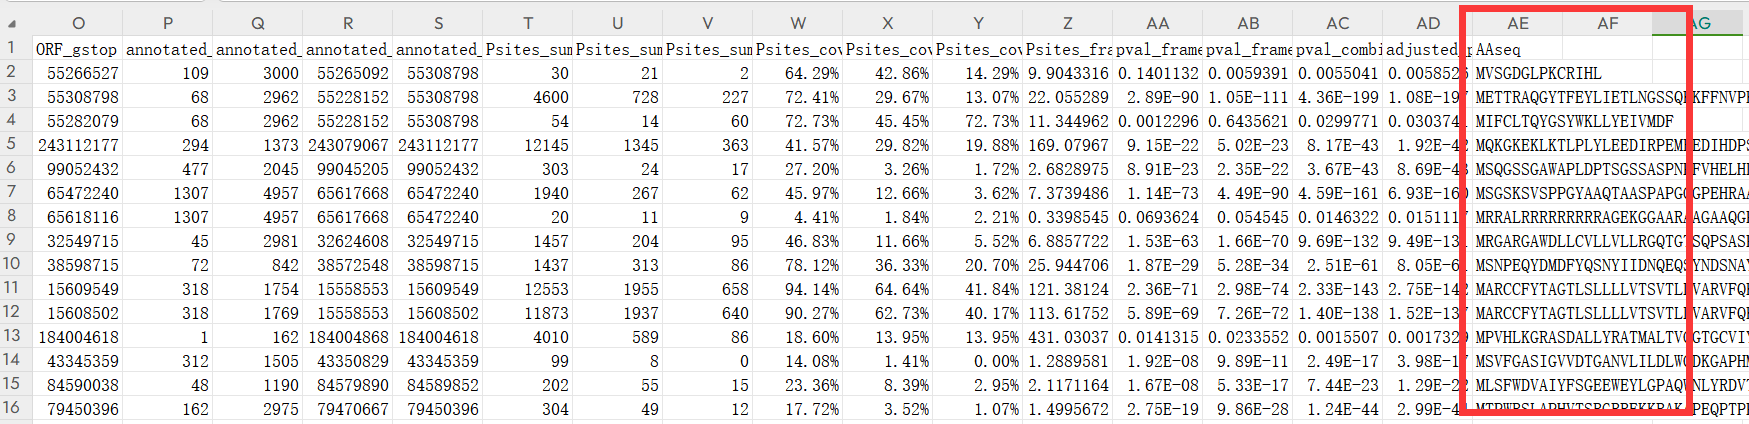1749x424 pixels.
Task: Click the select-all corner triangle
Action: point(12,23)
